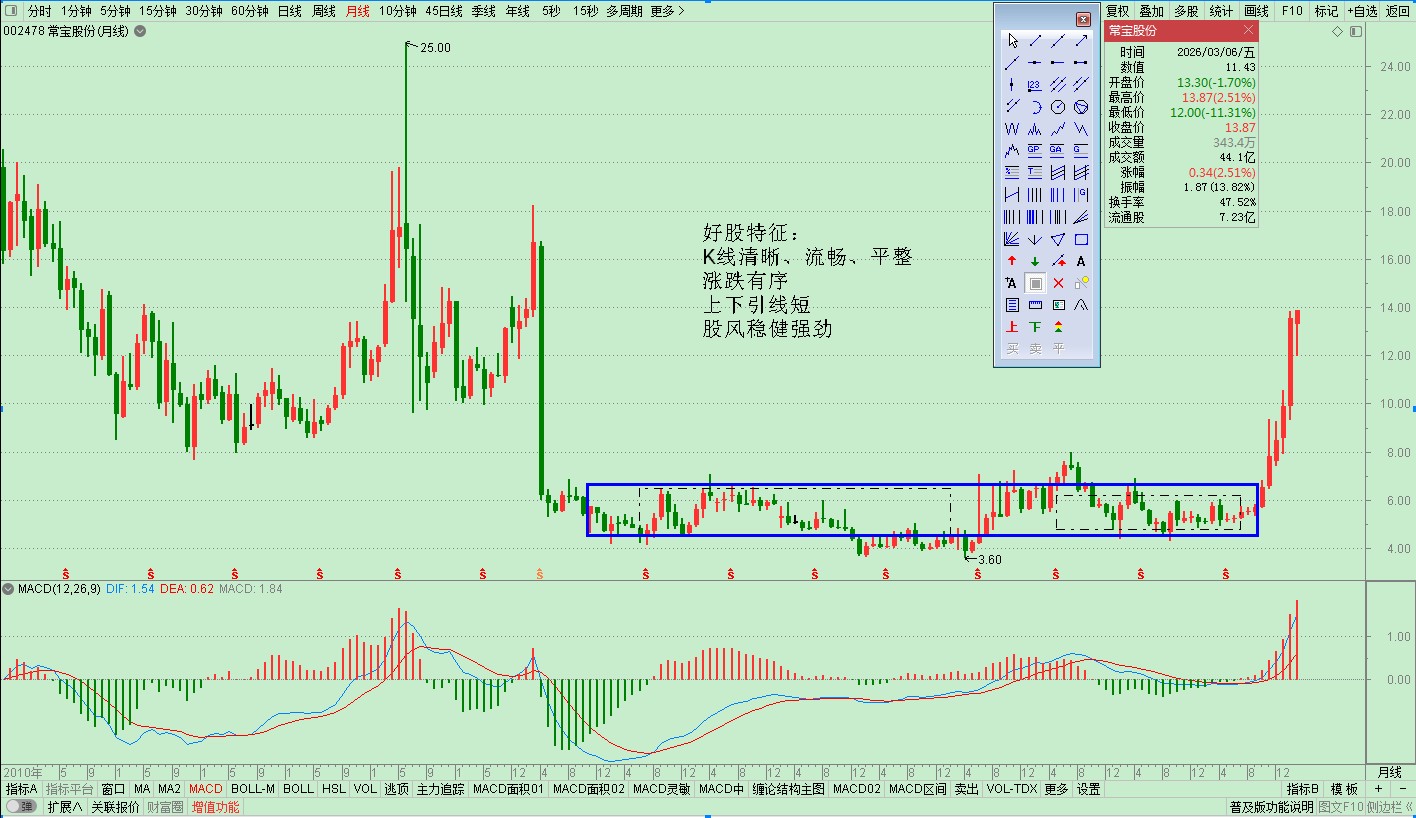
Task: Open F10 company information
Action: pyautogui.click(x=1292, y=11)
